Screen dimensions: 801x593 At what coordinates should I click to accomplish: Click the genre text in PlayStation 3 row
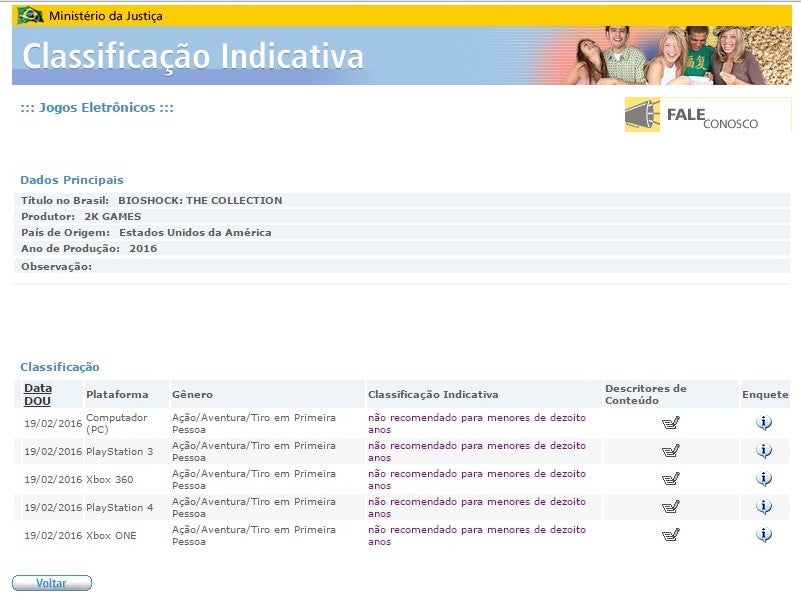tap(254, 452)
